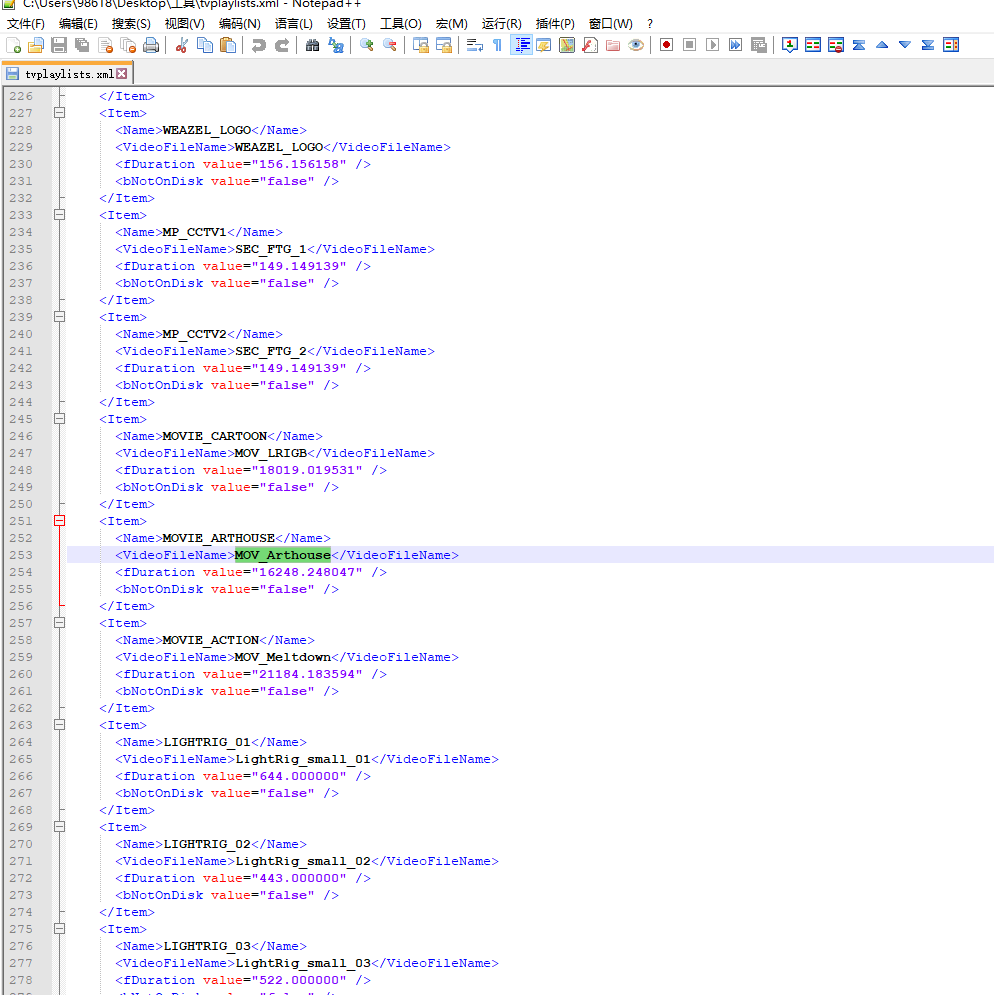Toggle synchronize vertical scrolling icon
The height and width of the screenshot is (995, 994).
tap(420, 45)
